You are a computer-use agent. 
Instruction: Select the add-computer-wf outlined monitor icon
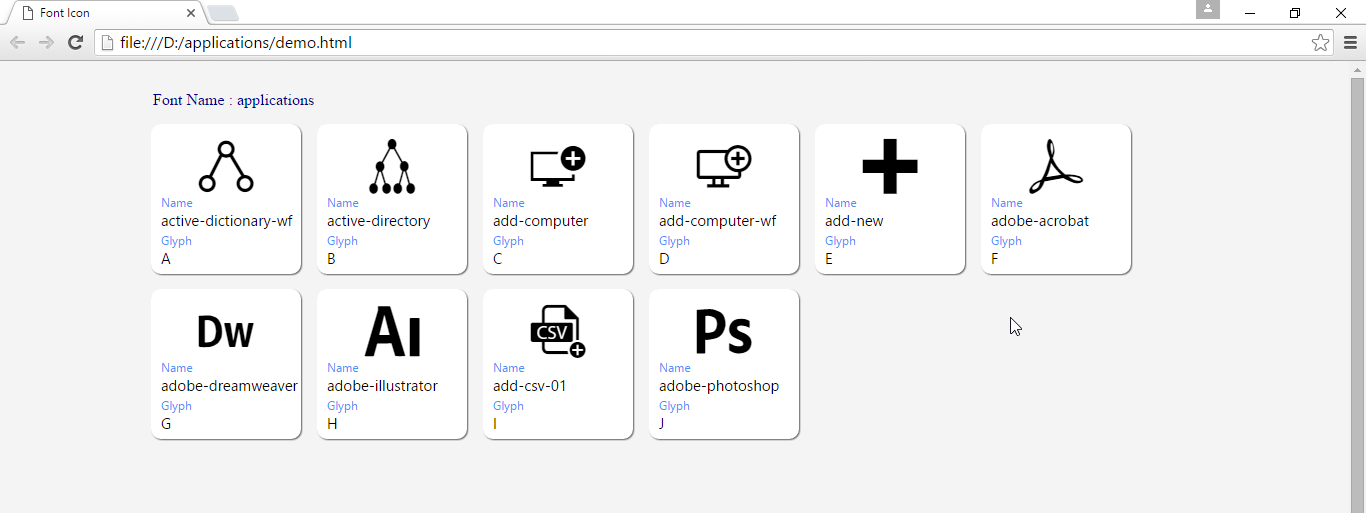tap(724, 166)
